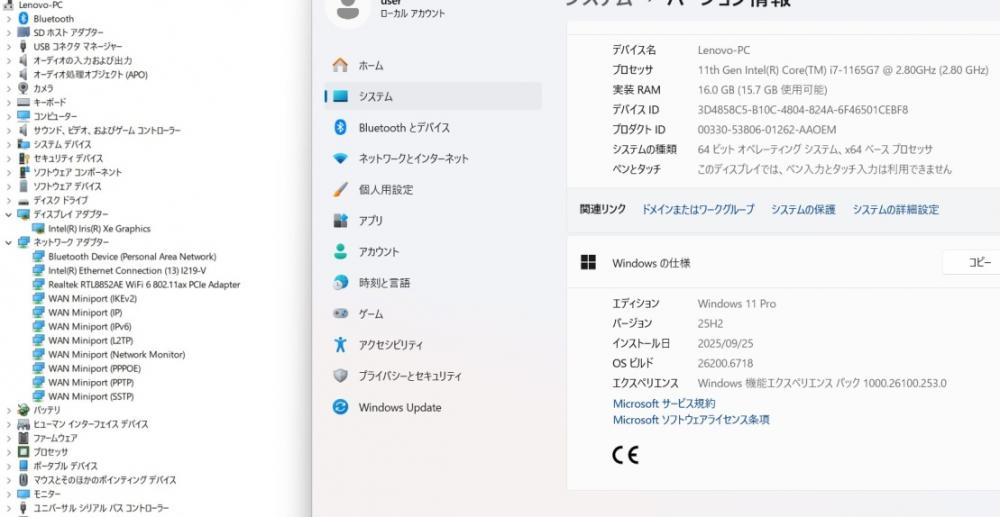Screen dimensions: 1000x517
Task: Click the ファームウェア device icon
Action: coord(24,438)
